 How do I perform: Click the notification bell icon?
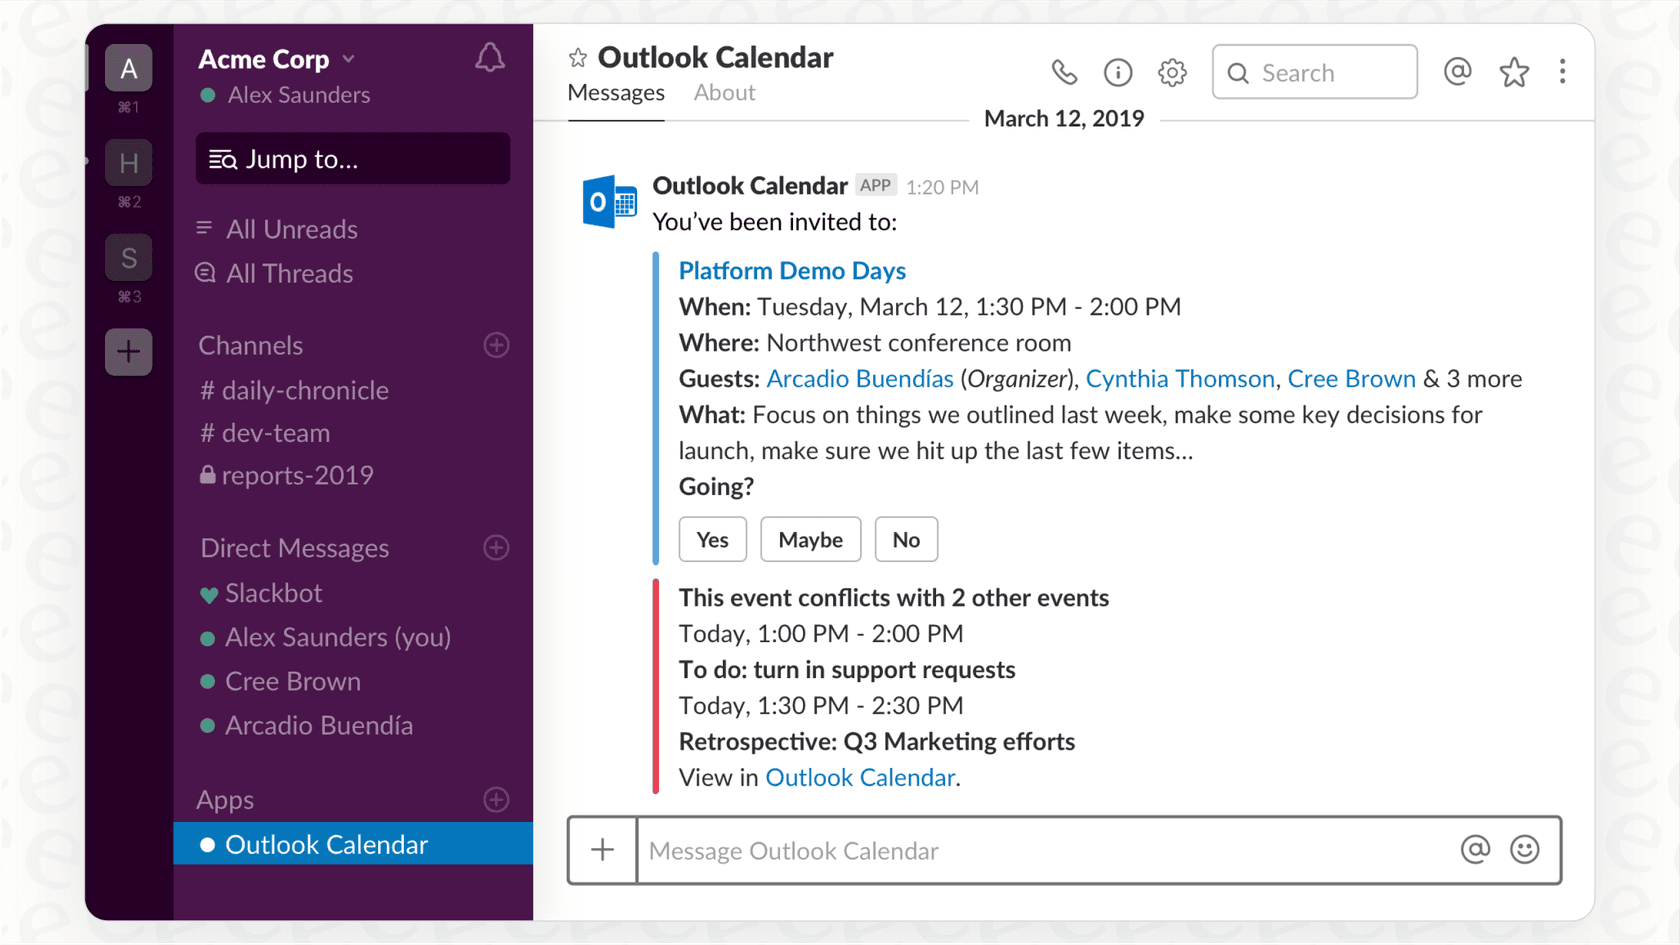489,57
